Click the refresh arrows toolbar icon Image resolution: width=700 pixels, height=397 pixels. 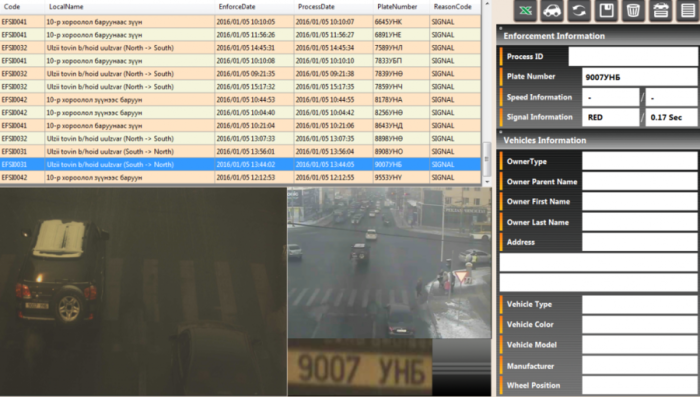click(x=579, y=10)
